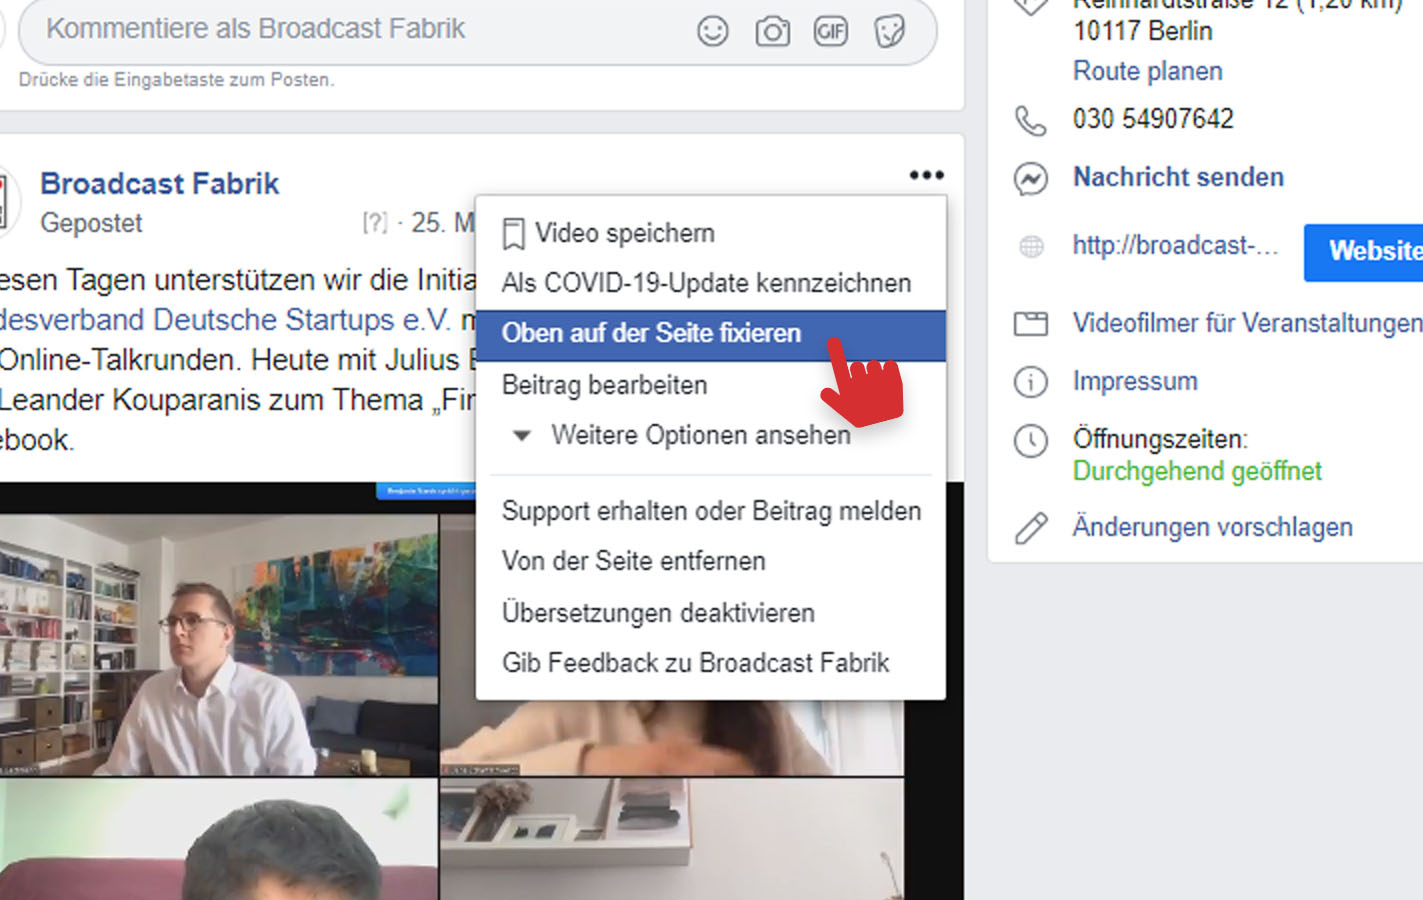Expand Weitere Optionen ansehen
The image size is (1423, 900).
point(710,435)
